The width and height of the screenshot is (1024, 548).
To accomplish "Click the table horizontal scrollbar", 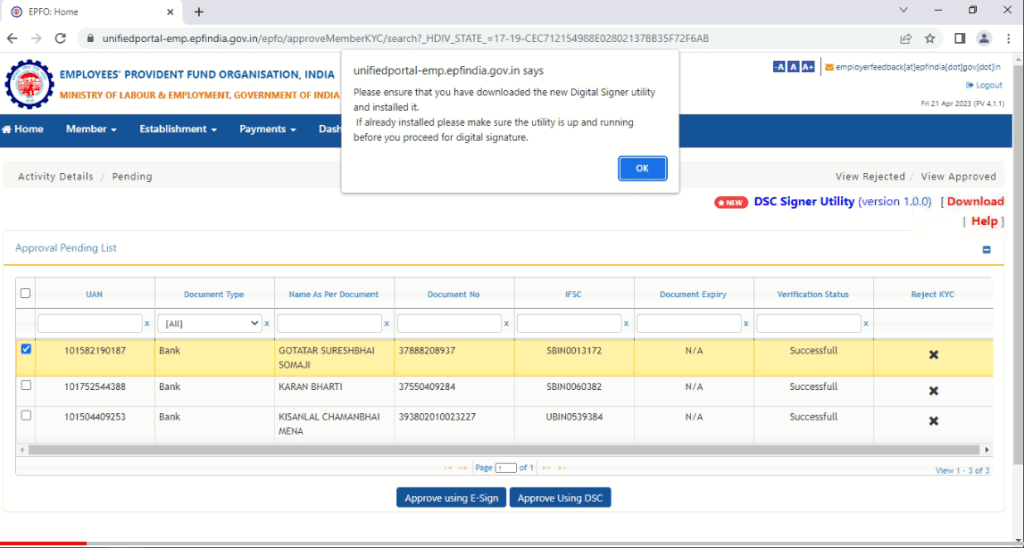I will click(504, 450).
